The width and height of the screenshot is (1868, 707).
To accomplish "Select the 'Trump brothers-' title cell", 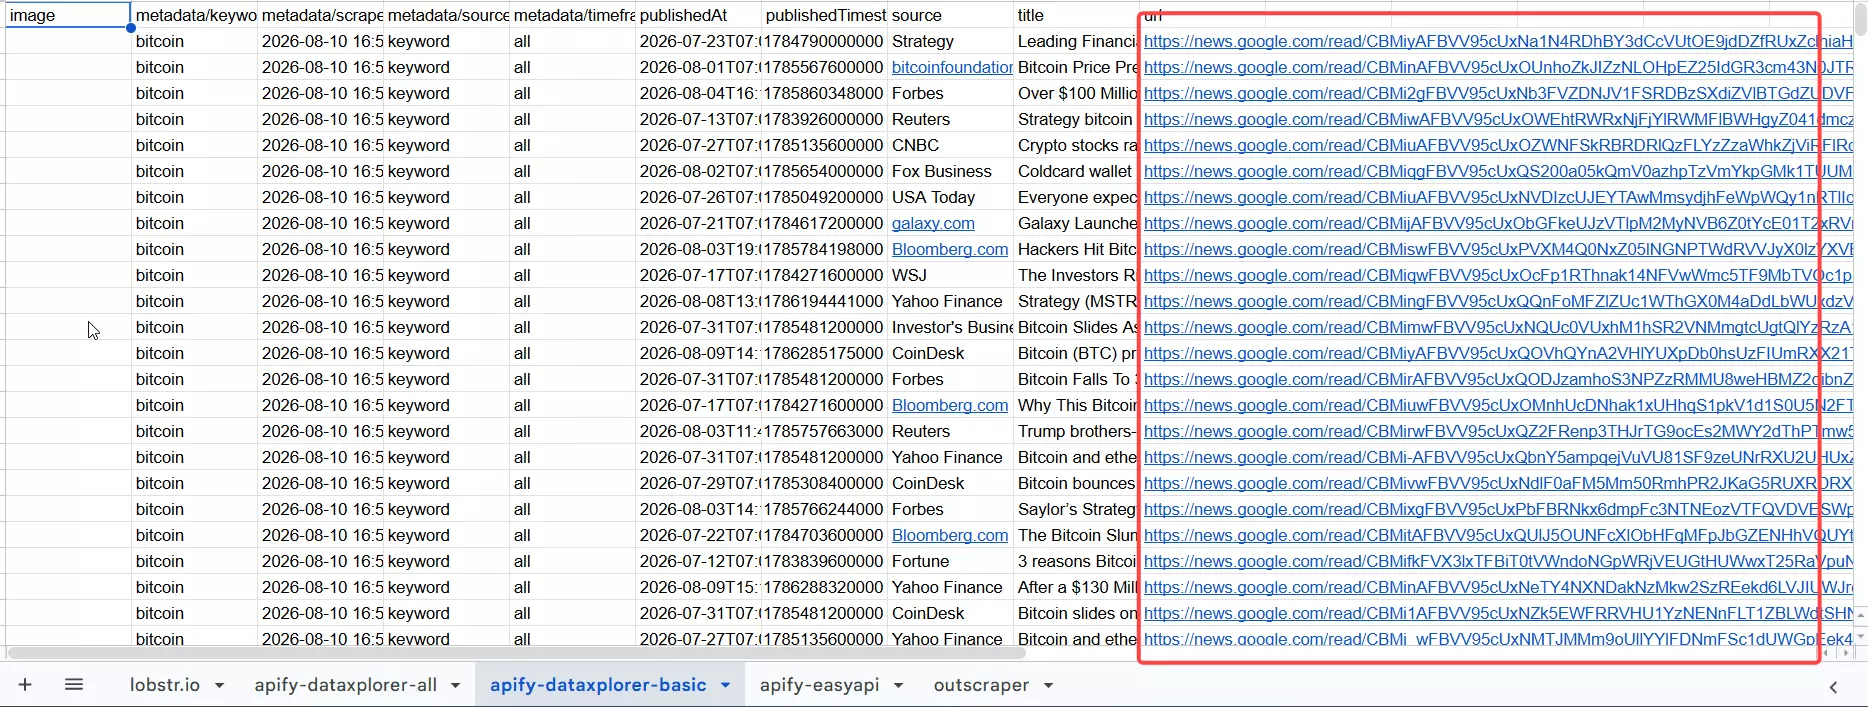I will [1077, 431].
